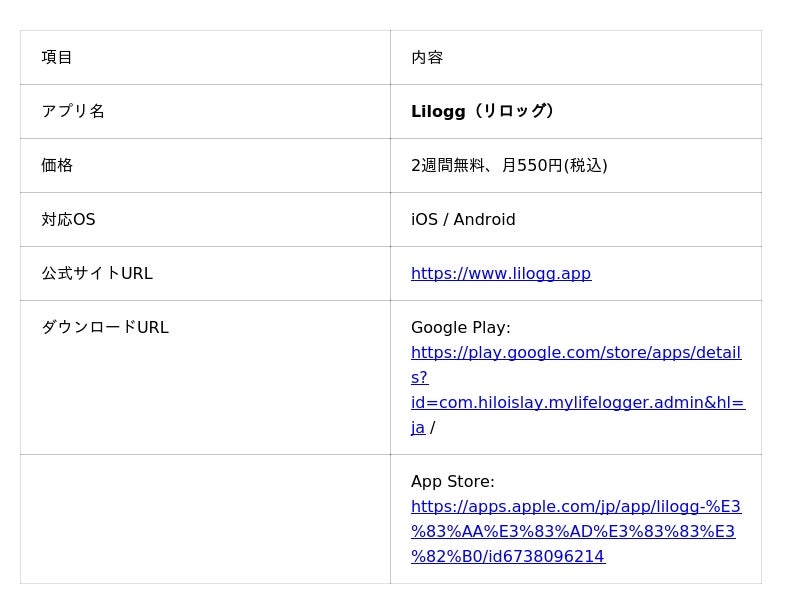This screenshot has height=614, width=800.
Task: Select the 対応OS row label
Action: click(x=68, y=220)
